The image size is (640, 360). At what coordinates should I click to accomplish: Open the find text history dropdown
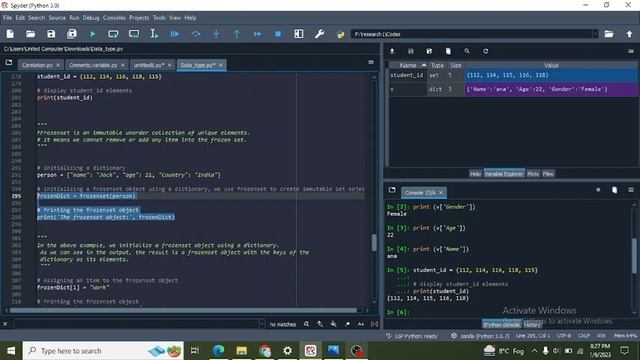[x=262, y=324]
